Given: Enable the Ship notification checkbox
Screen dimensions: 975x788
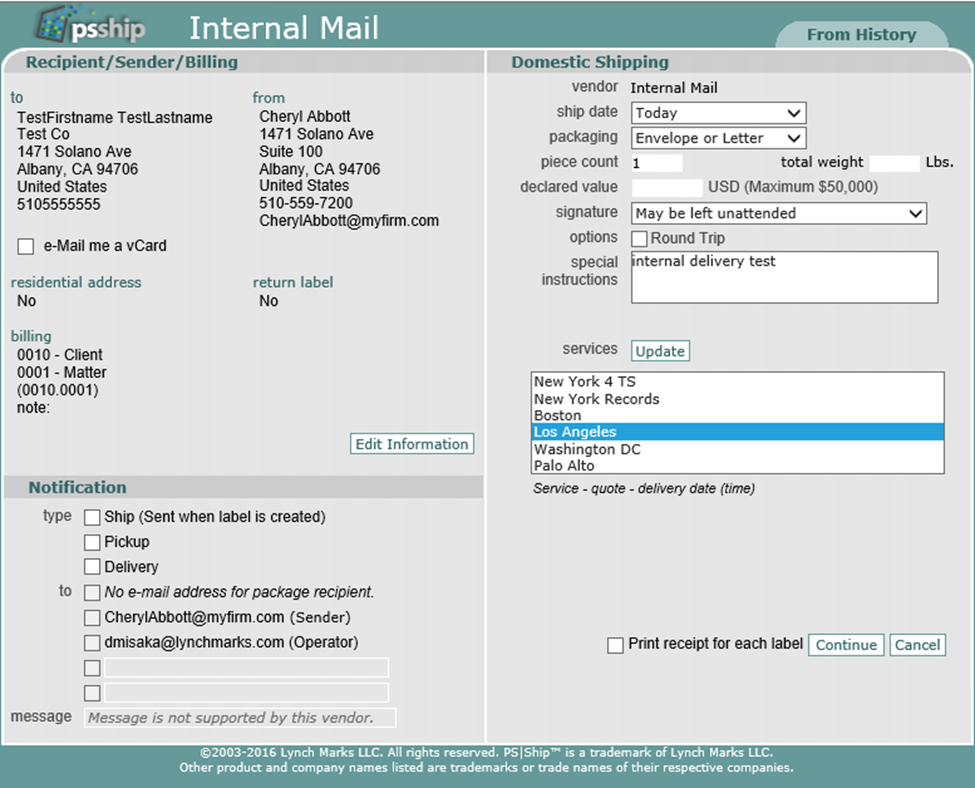Looking at the screenshot, I should (x=92, y=517).
